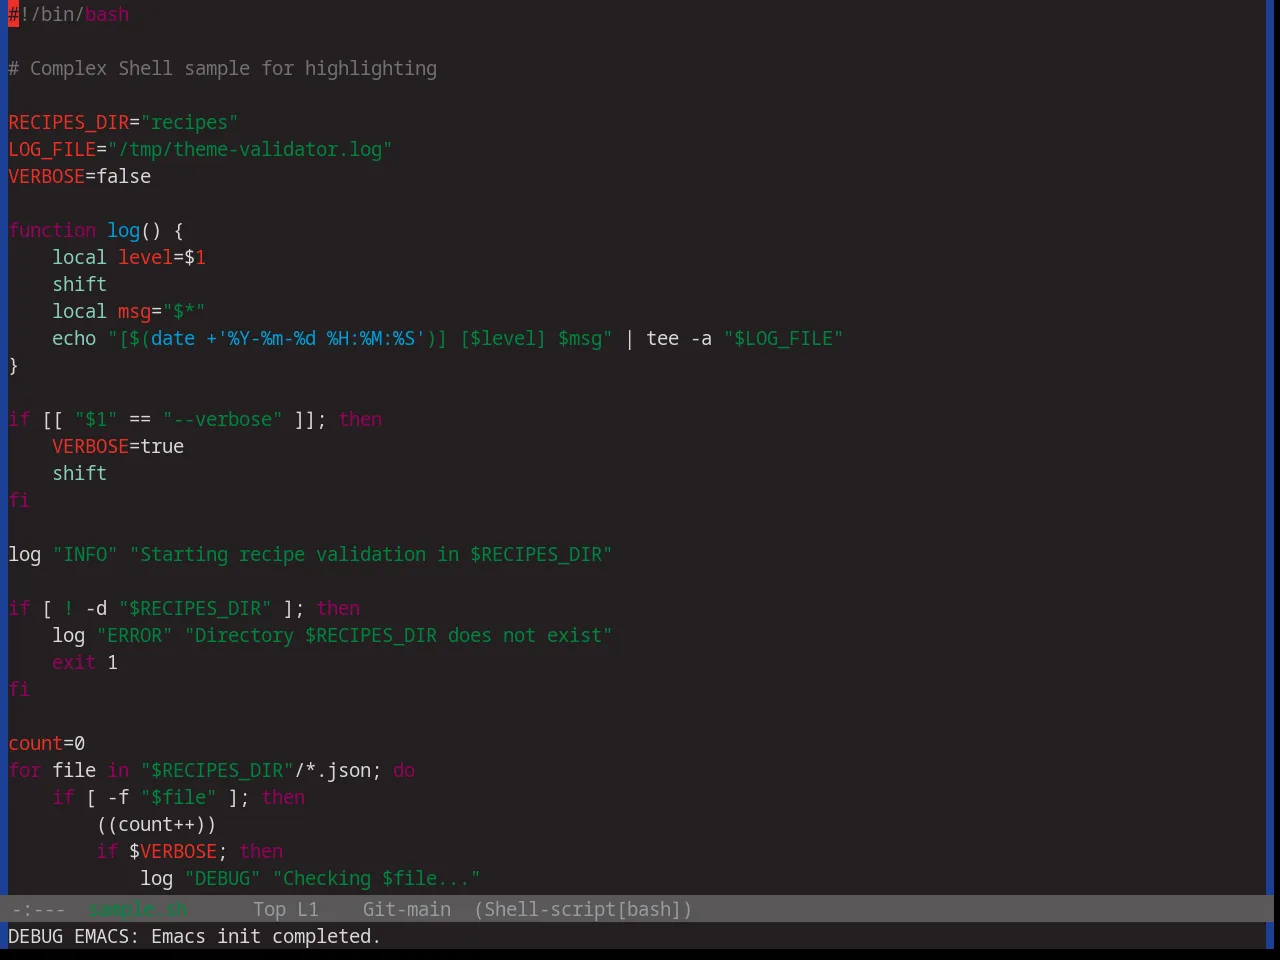Image resolution: width=1280 pixels, height=960 pixels.
Task: Click the -:--- buffer status indicator
Action: (x=38, y=909)
